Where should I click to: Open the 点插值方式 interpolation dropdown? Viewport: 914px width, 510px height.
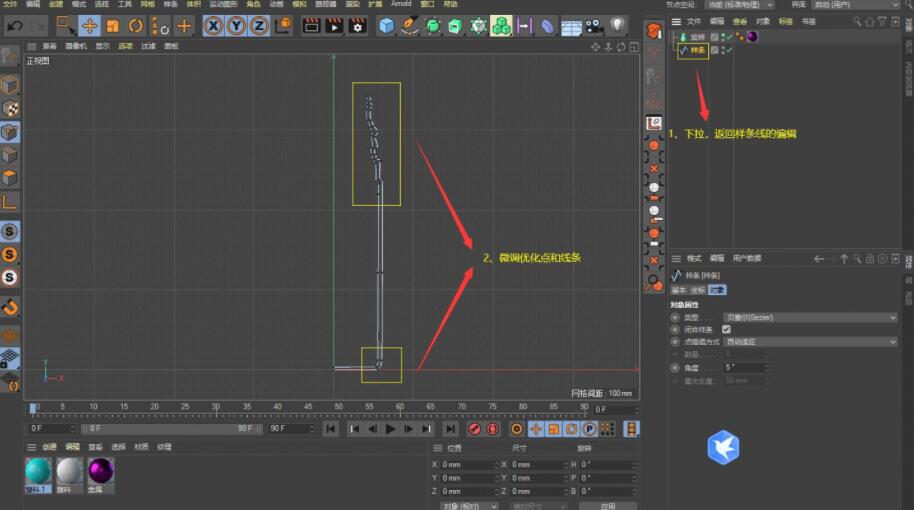[810, 342]
